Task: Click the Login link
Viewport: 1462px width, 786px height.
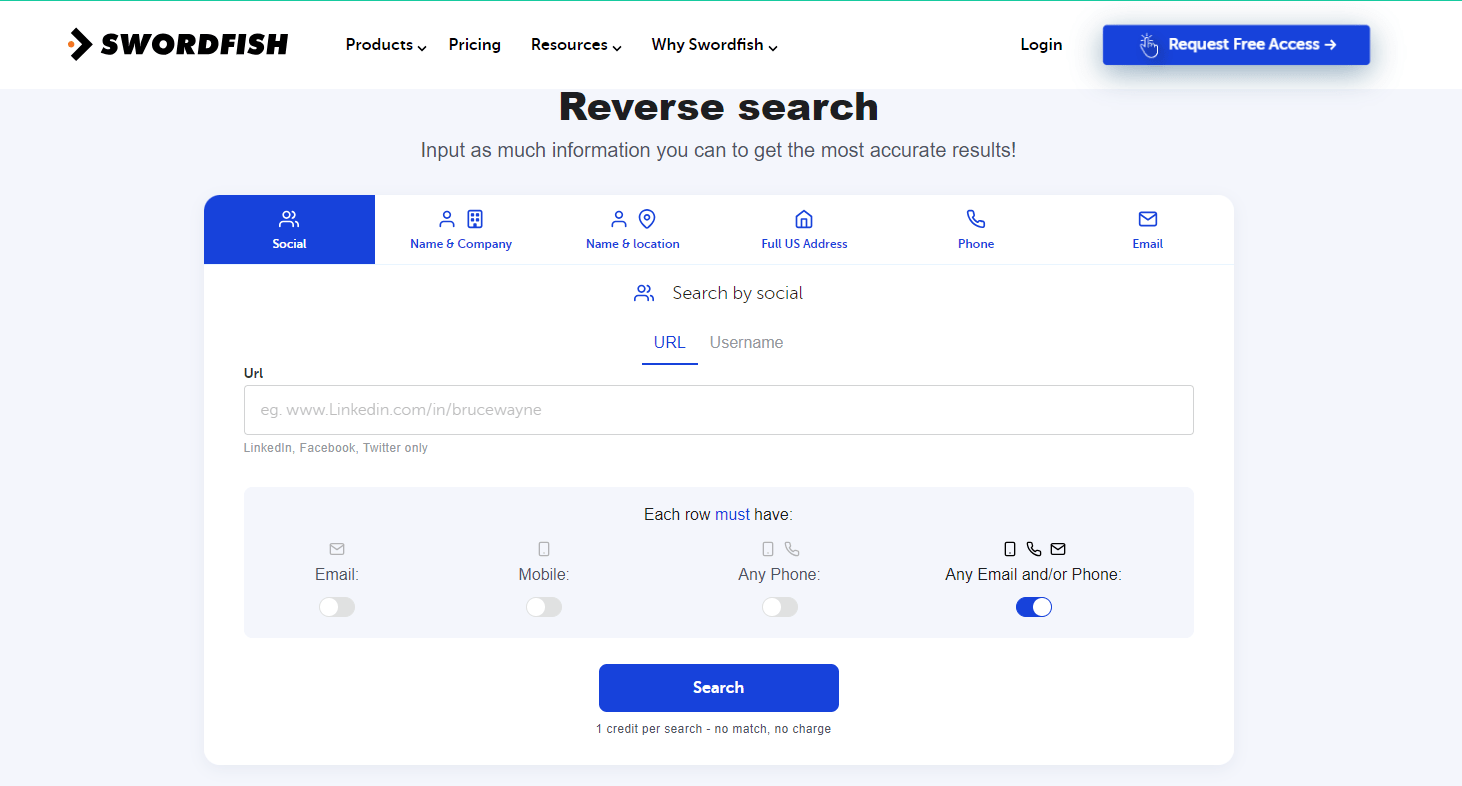Action: (x=1041, y=45)
